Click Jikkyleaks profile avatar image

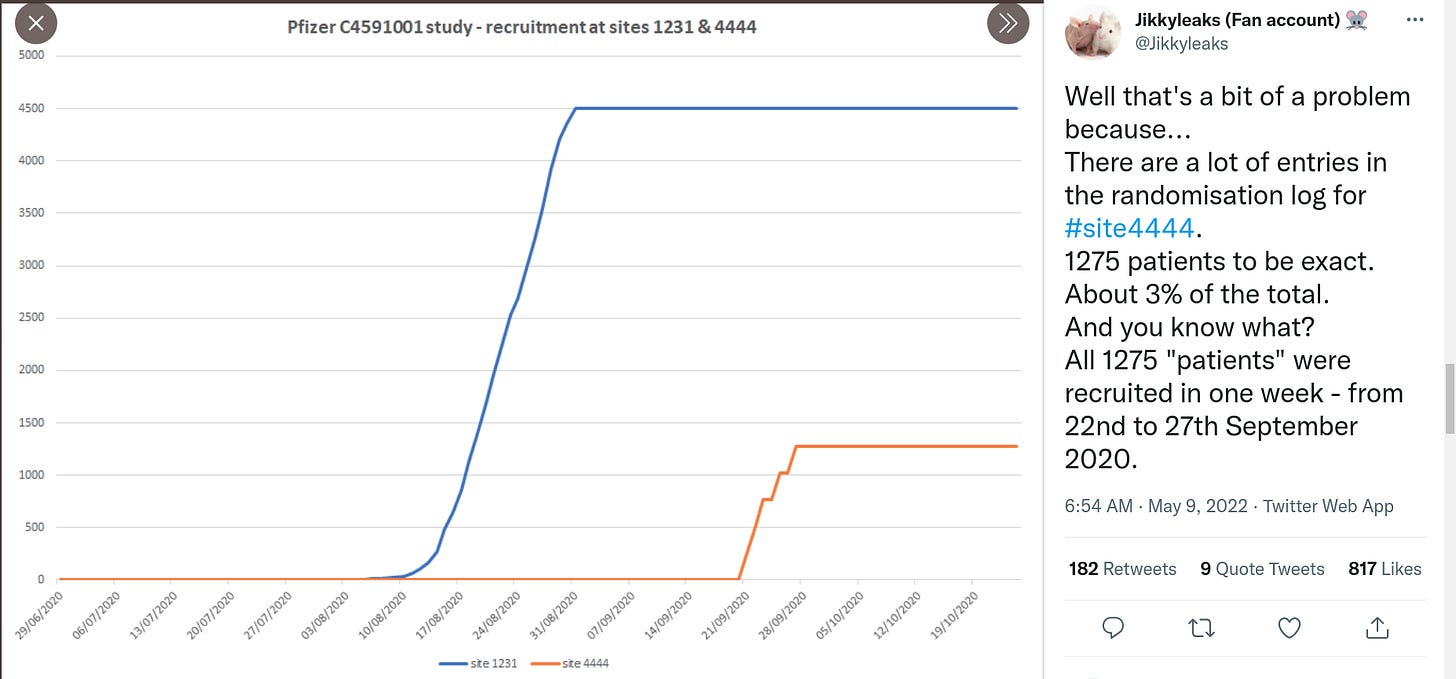[1093, 31]
